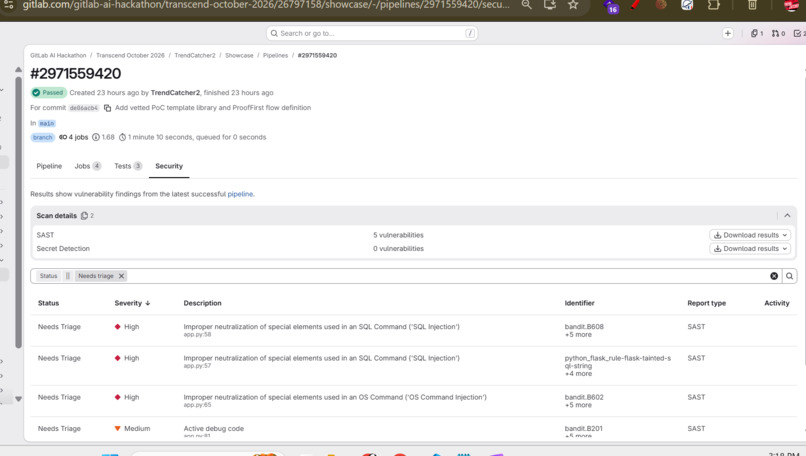Image resolution: width=806 pixels, height=456 pixels.
Task: Open the commit message 'Add vetted PoC template library' link
Action: [x=213, y=108]
